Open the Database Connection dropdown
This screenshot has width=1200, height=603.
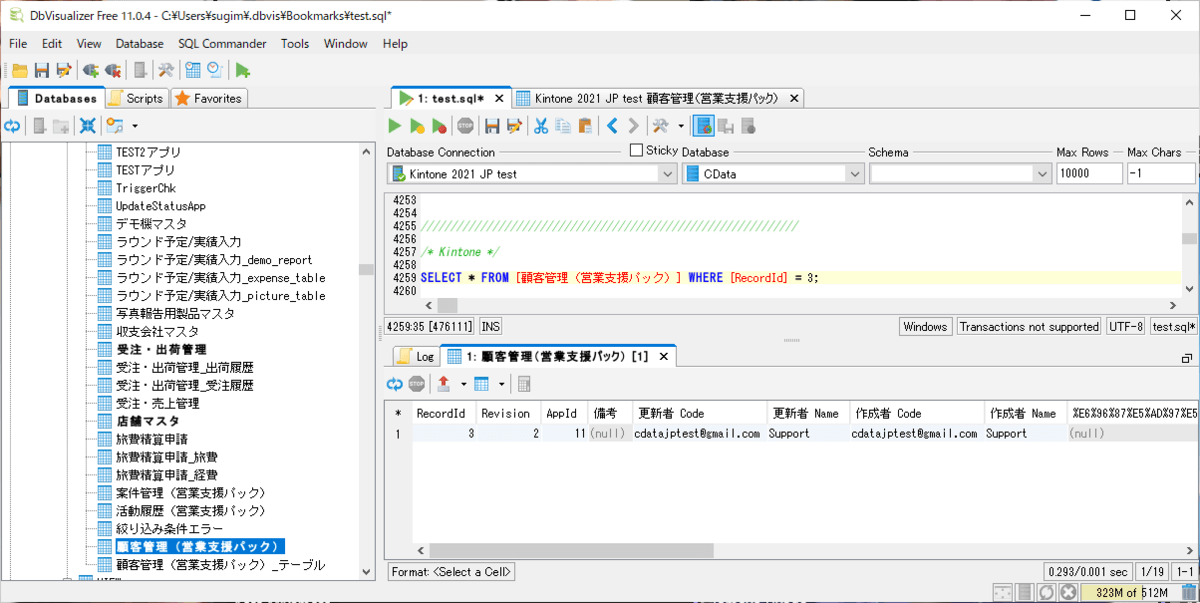[x=667, y=174]
